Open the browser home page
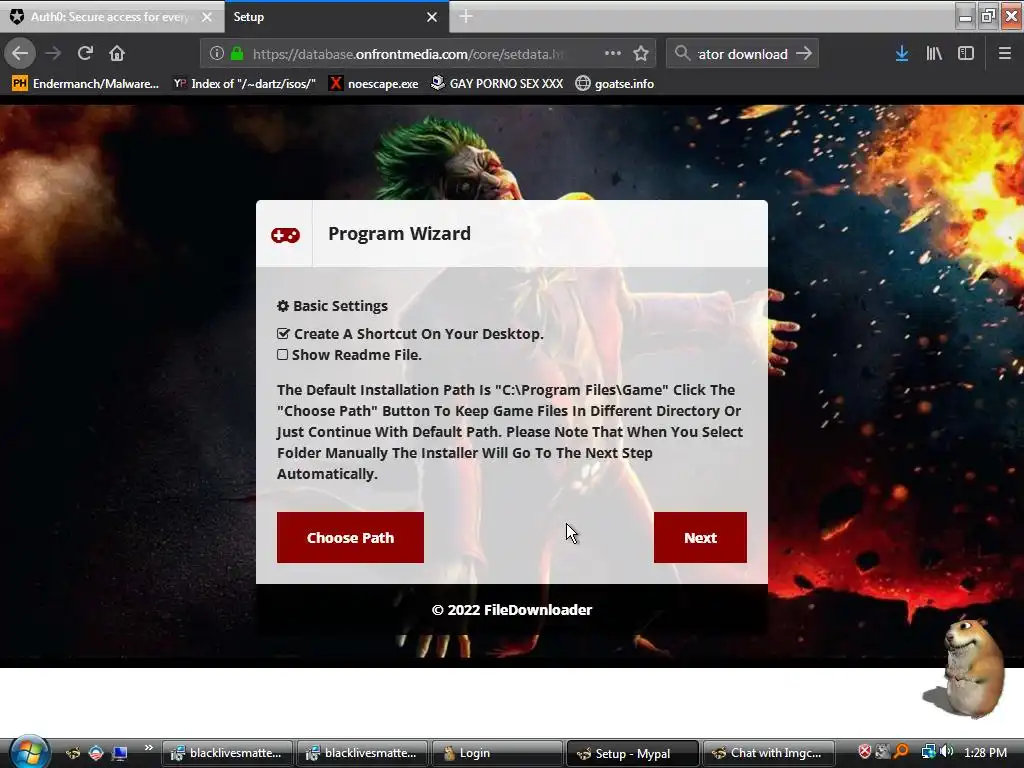Viewport: 1024px width, 768px height. point(117,53)
